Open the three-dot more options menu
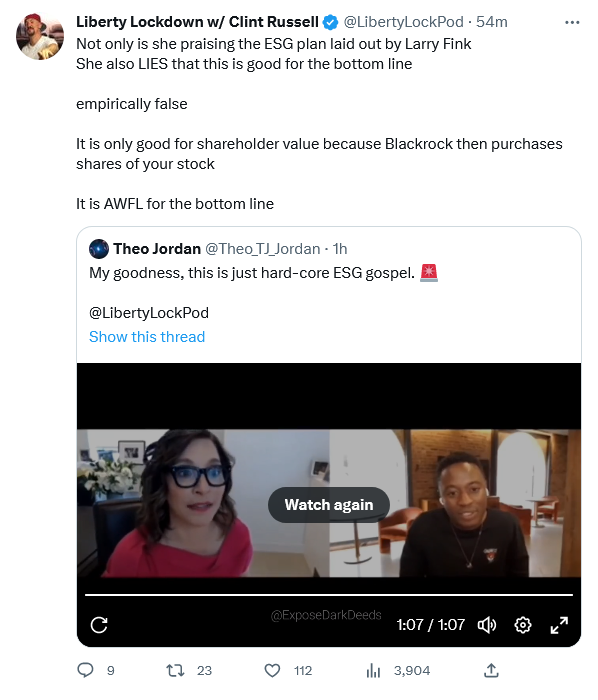598x700 pixels. coord(572,22)
